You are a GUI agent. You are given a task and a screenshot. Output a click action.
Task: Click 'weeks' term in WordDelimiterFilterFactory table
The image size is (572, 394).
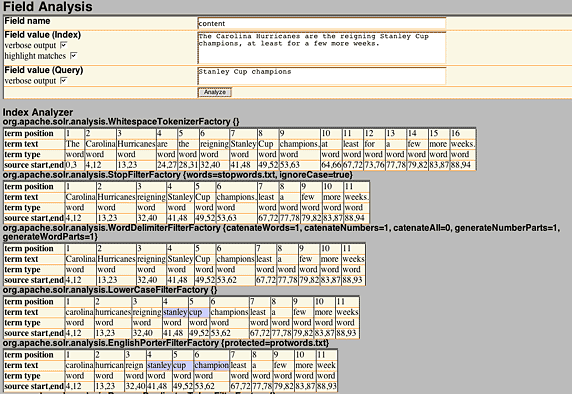(x=353, y=259)
